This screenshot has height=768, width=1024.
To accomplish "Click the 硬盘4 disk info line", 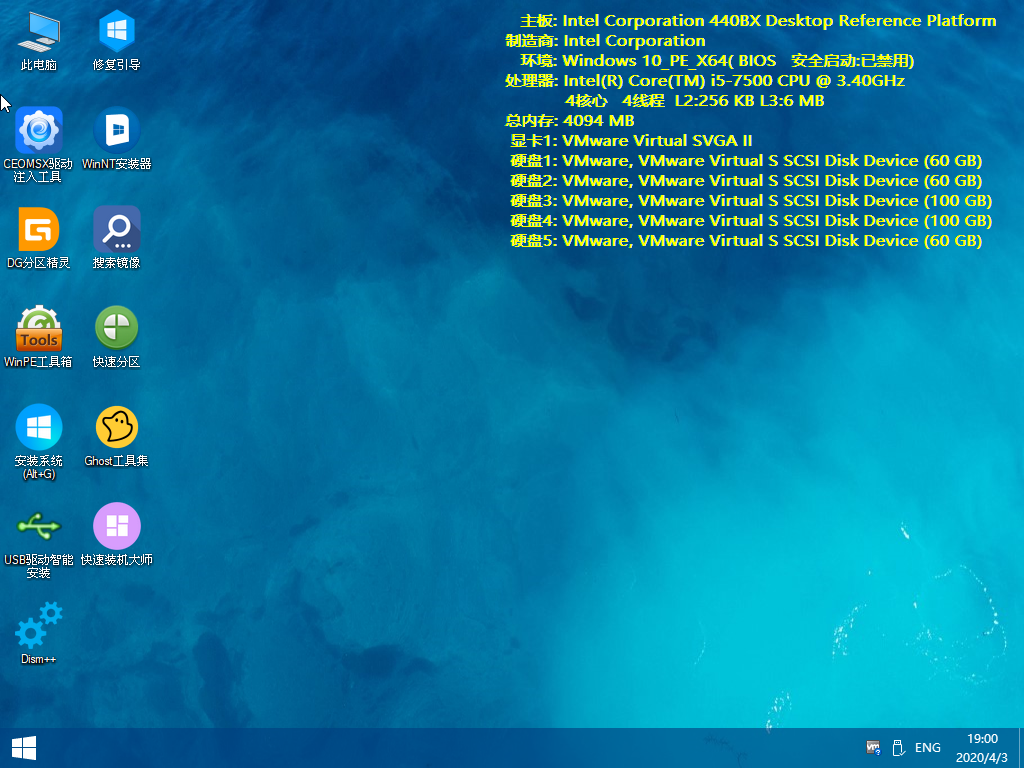I will pyautogui.click(x=751, y=221).
